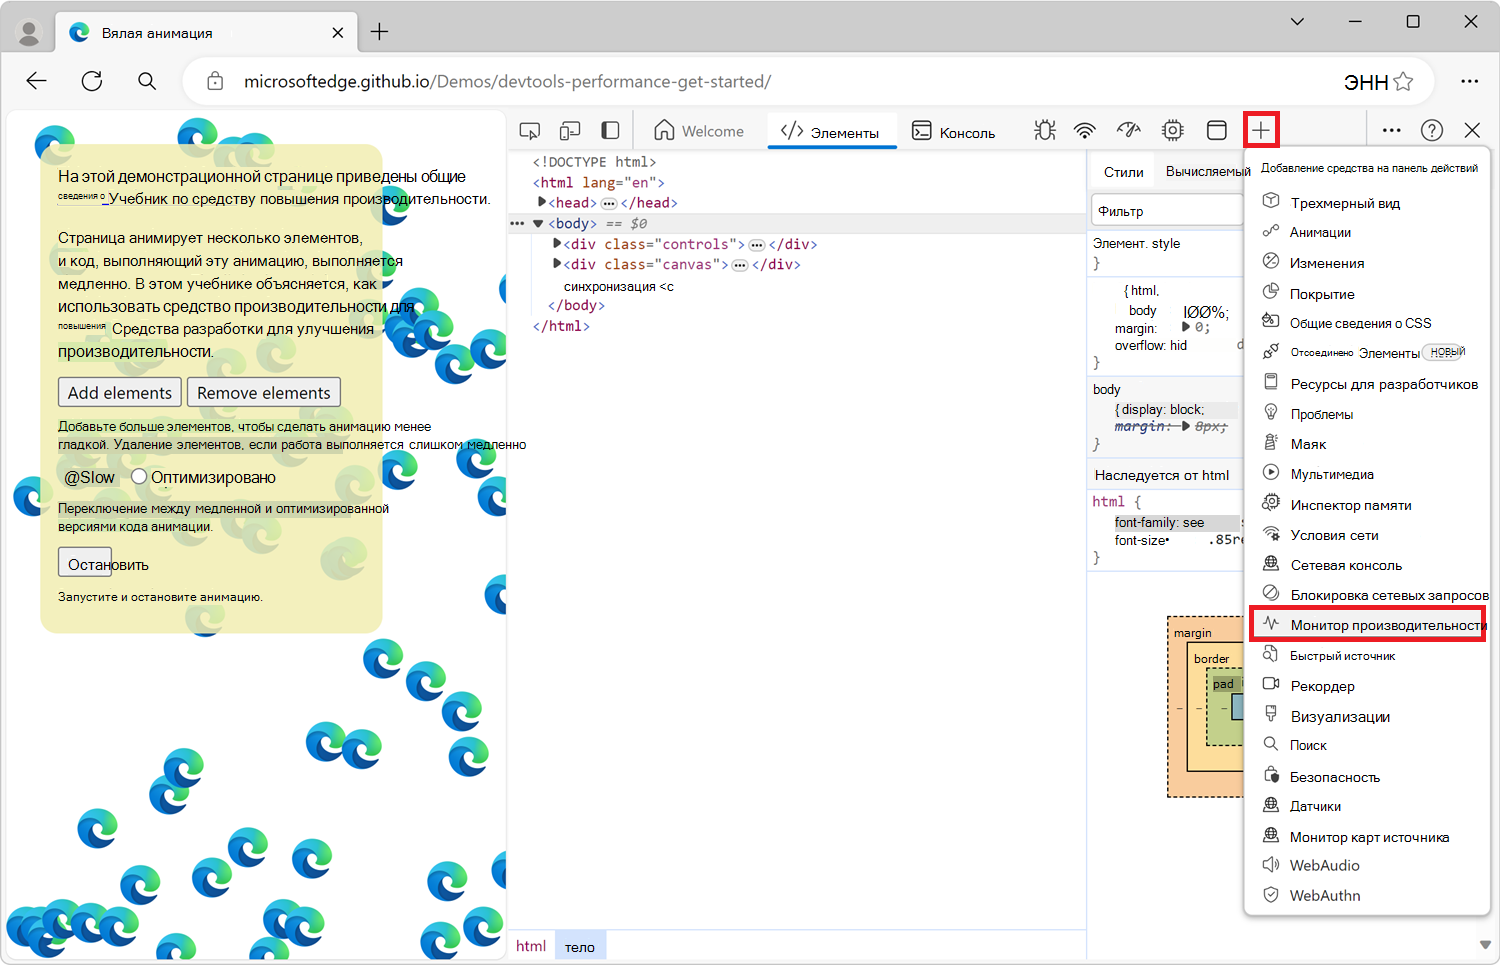Switch to the Элементы tab
The height and width of the screenshot is (965, 1500).
831,132
